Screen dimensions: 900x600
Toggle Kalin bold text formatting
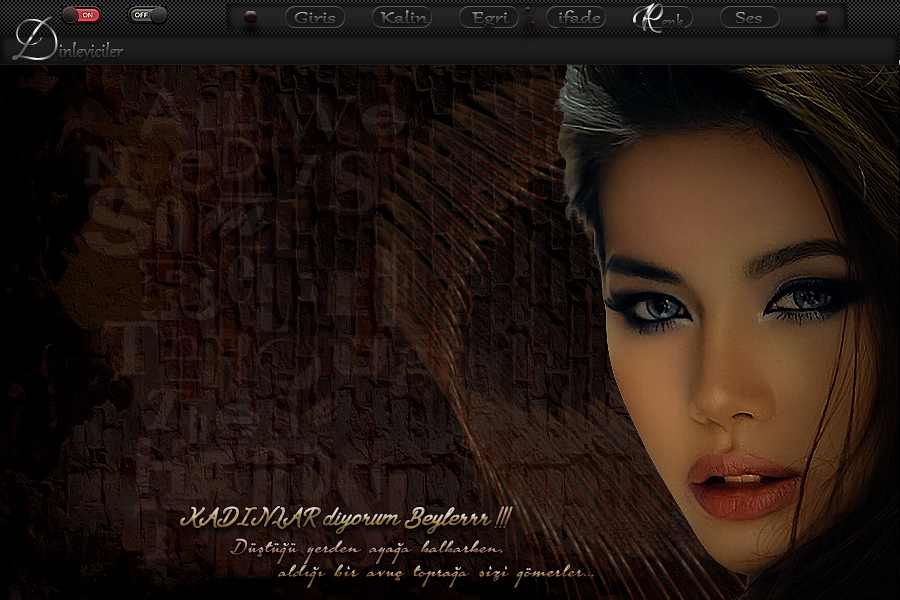point(402,17)
